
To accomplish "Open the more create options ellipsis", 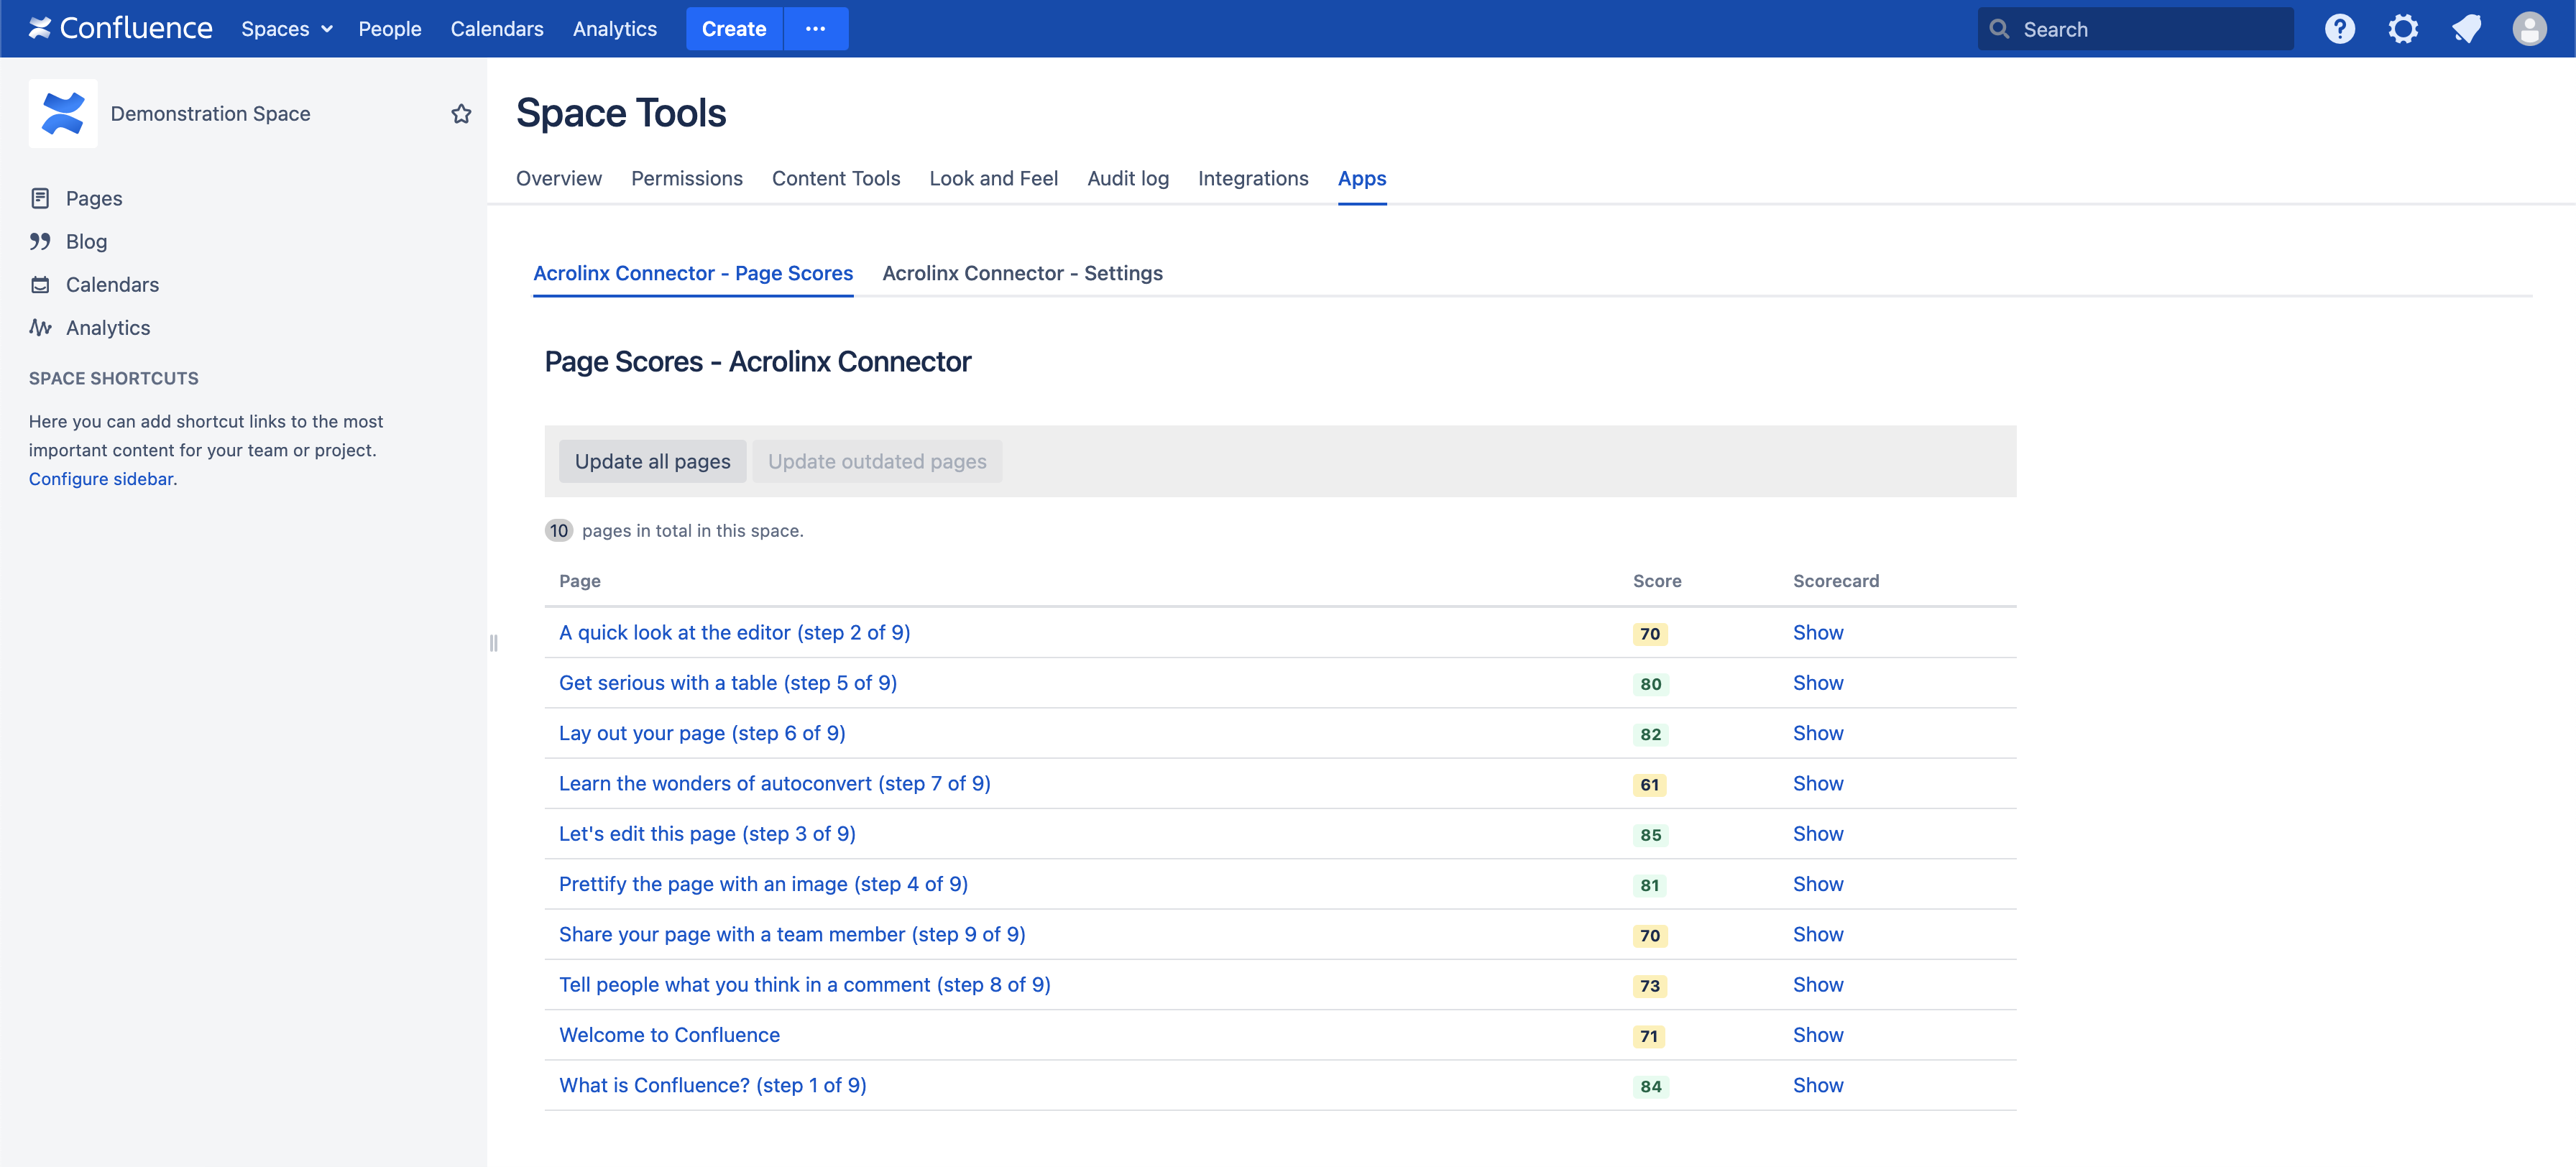I will (x=816, y=29).
